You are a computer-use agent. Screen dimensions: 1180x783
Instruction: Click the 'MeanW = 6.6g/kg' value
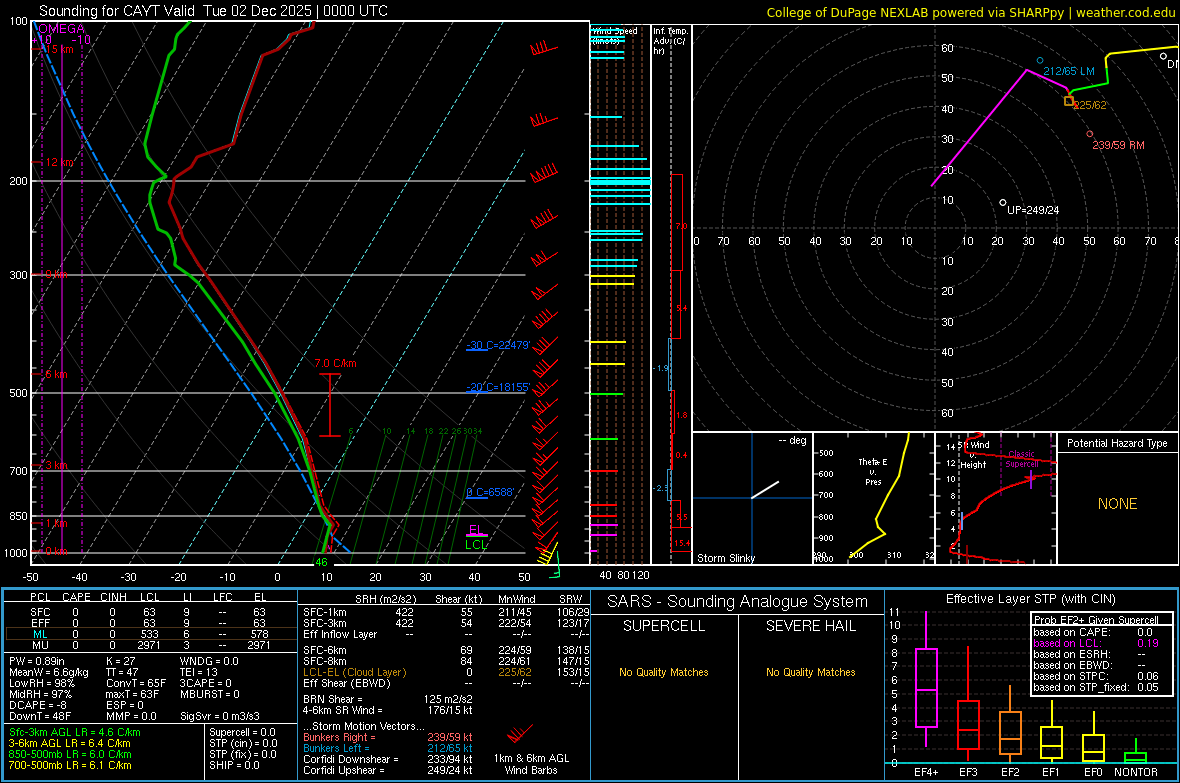tap(48, 672)
